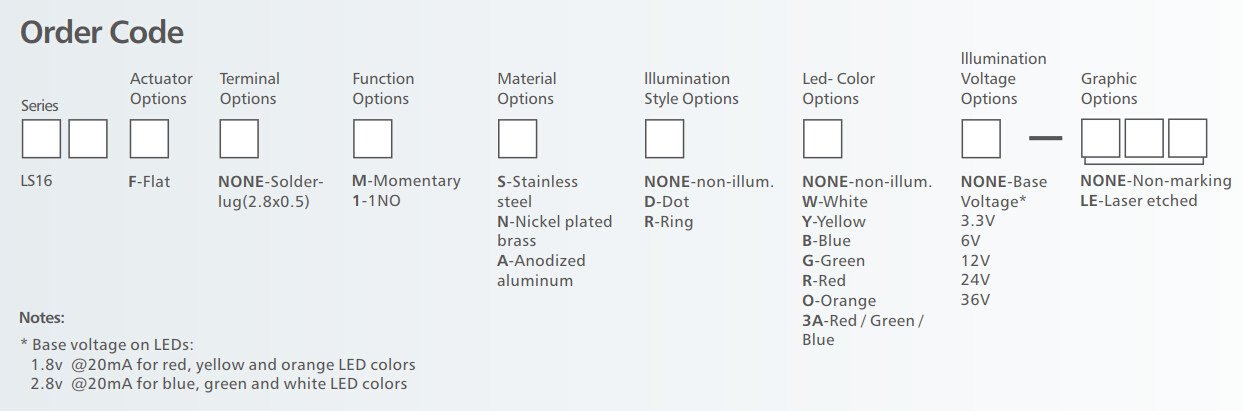Click the Terminal Options code box
Viewport: 1243px width, 411px height.
(239, 139)
